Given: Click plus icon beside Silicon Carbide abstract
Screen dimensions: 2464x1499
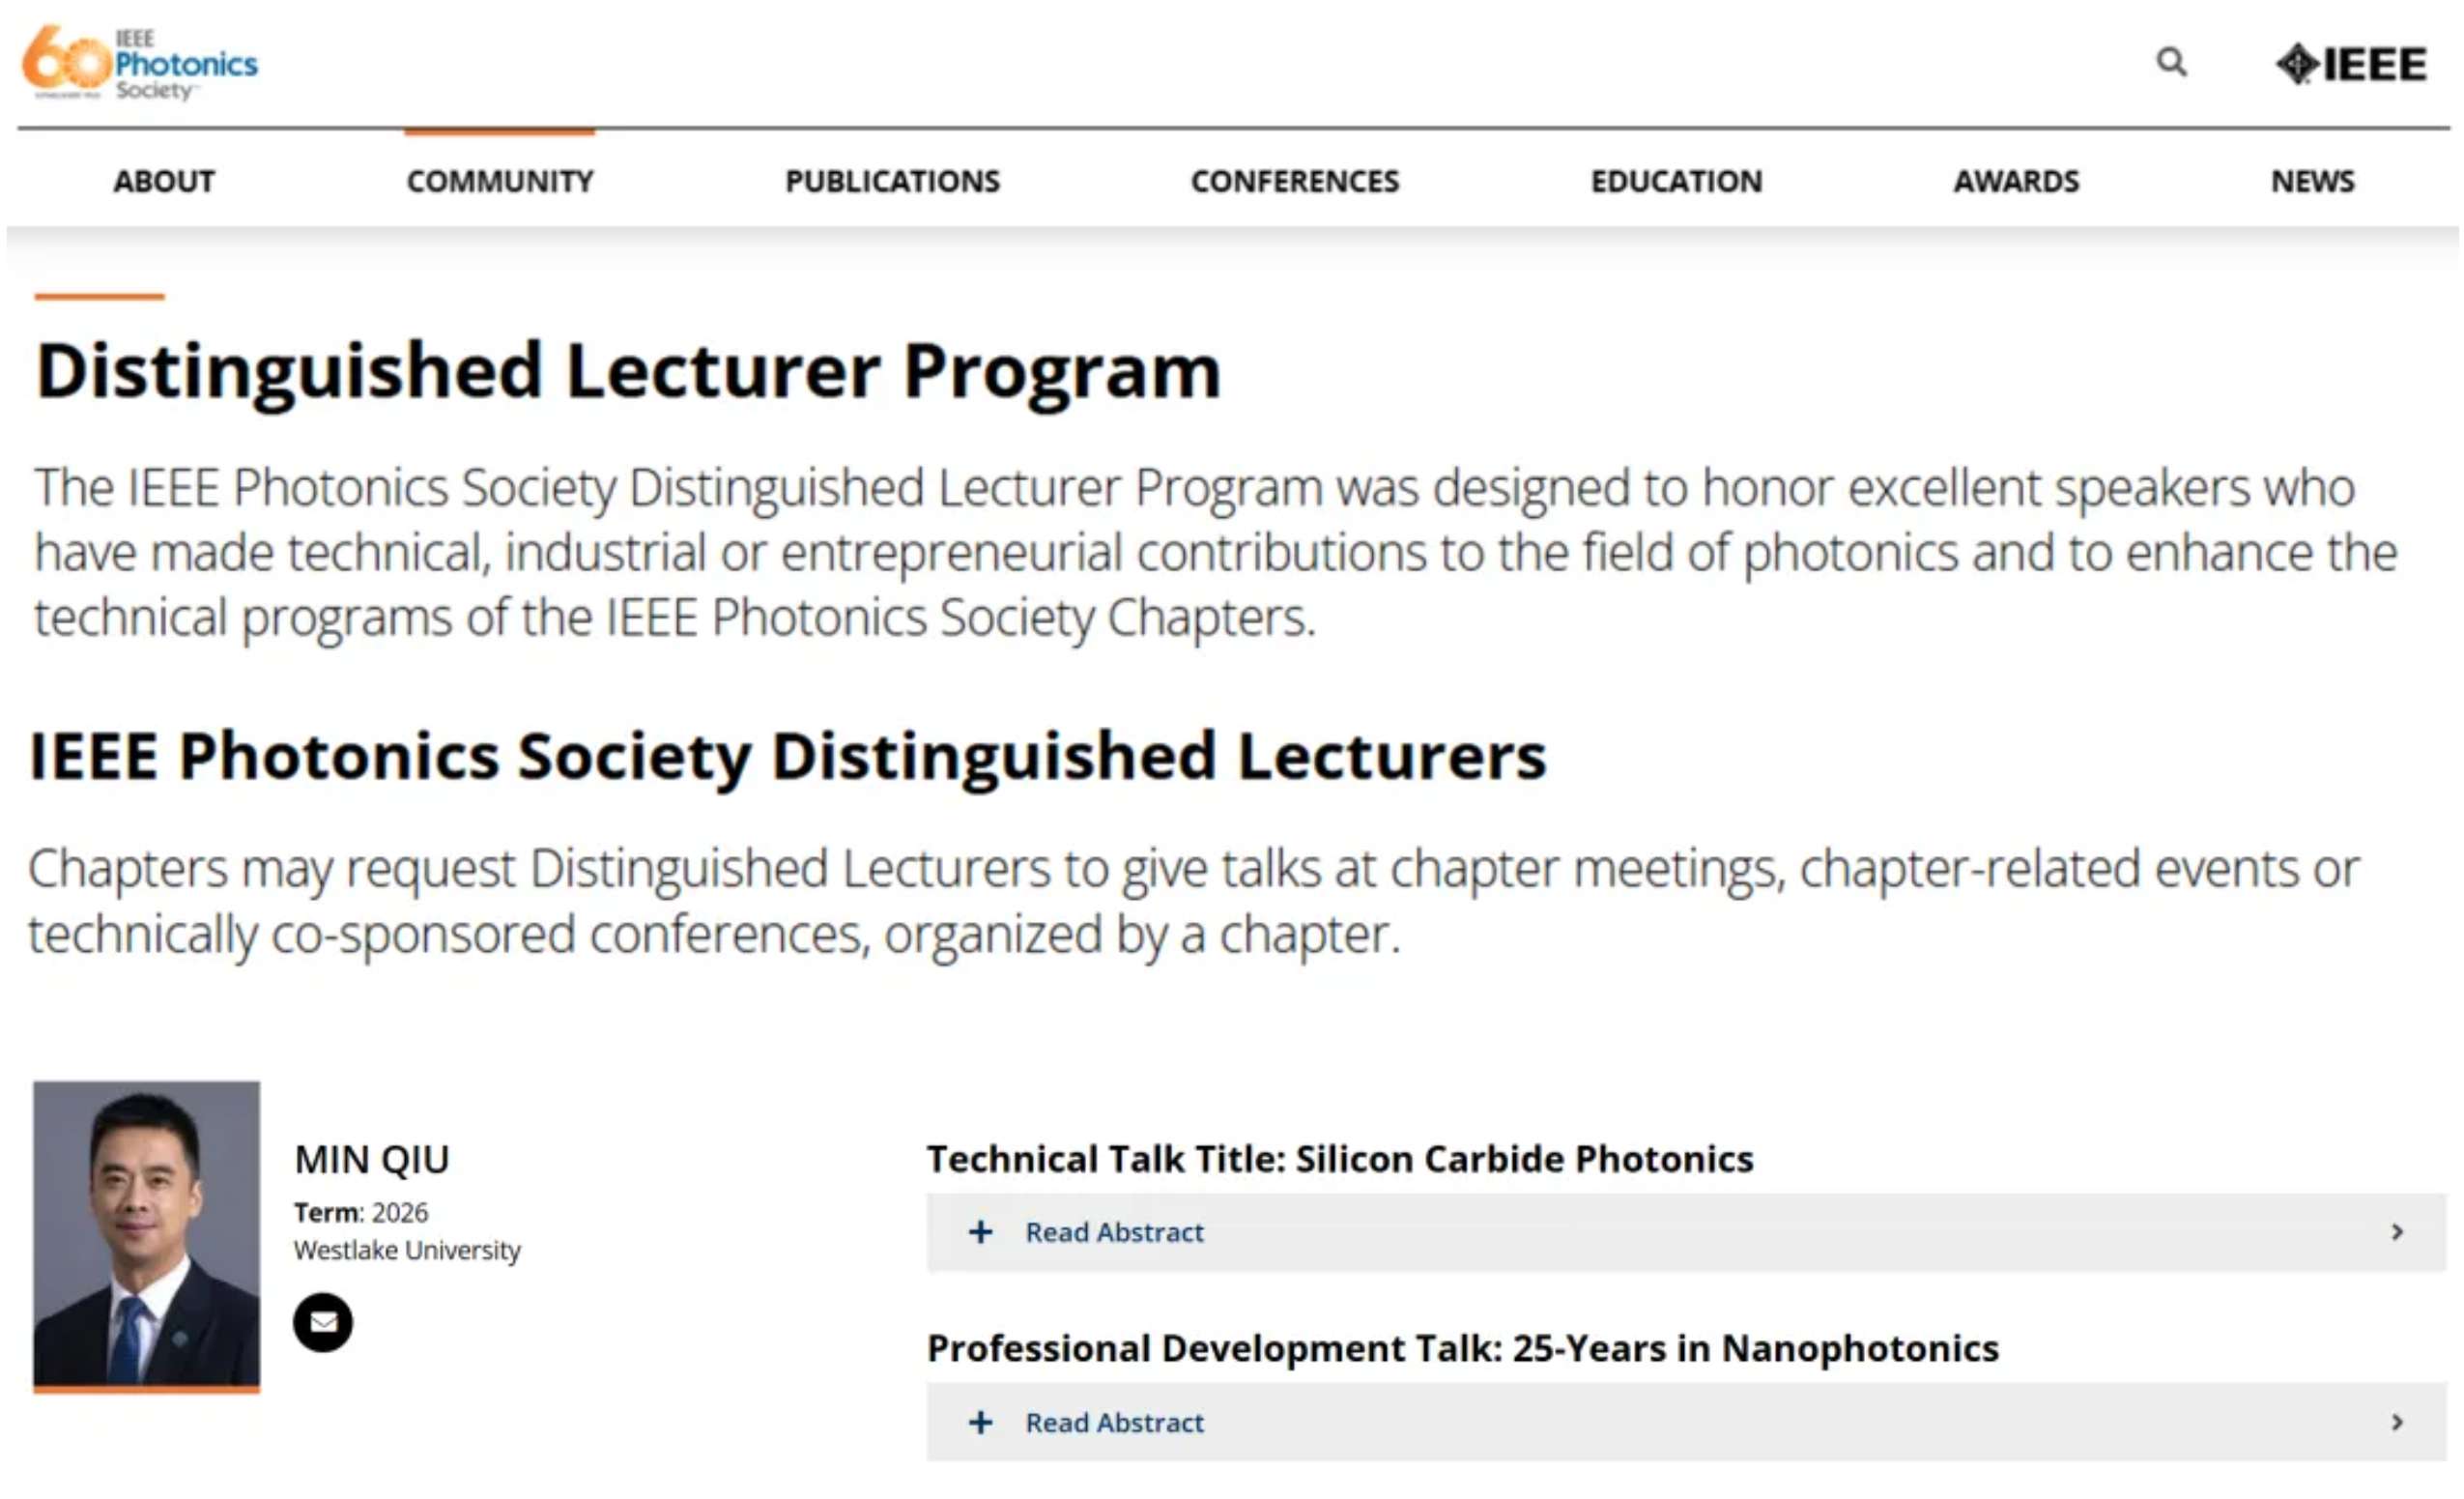Looking at the screenshot, I should tap(981, 1232).
